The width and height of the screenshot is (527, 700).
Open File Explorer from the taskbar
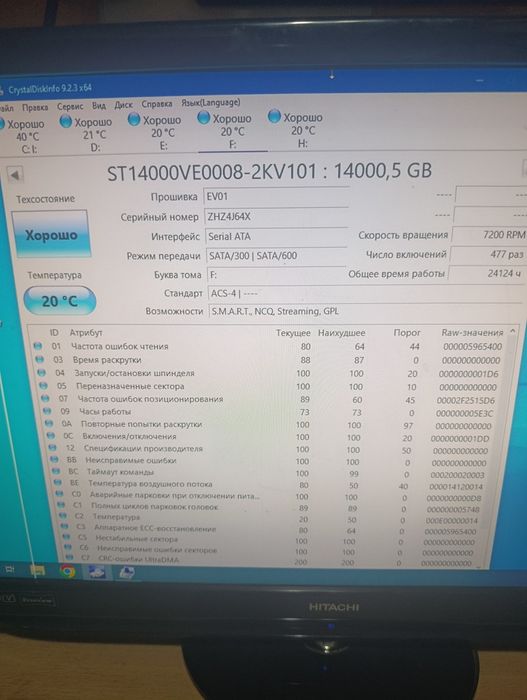[x=38, y=570]
